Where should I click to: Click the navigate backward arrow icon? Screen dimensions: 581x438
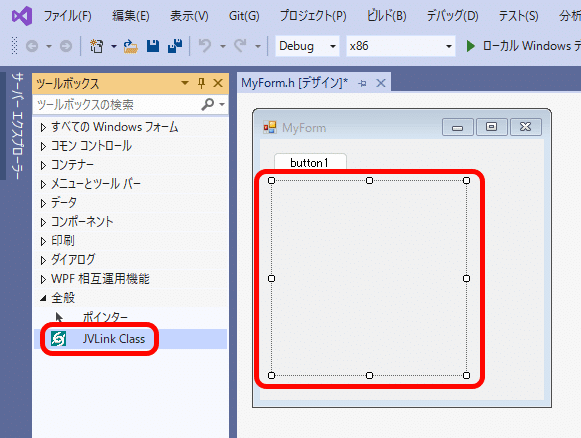coord(32,46)
